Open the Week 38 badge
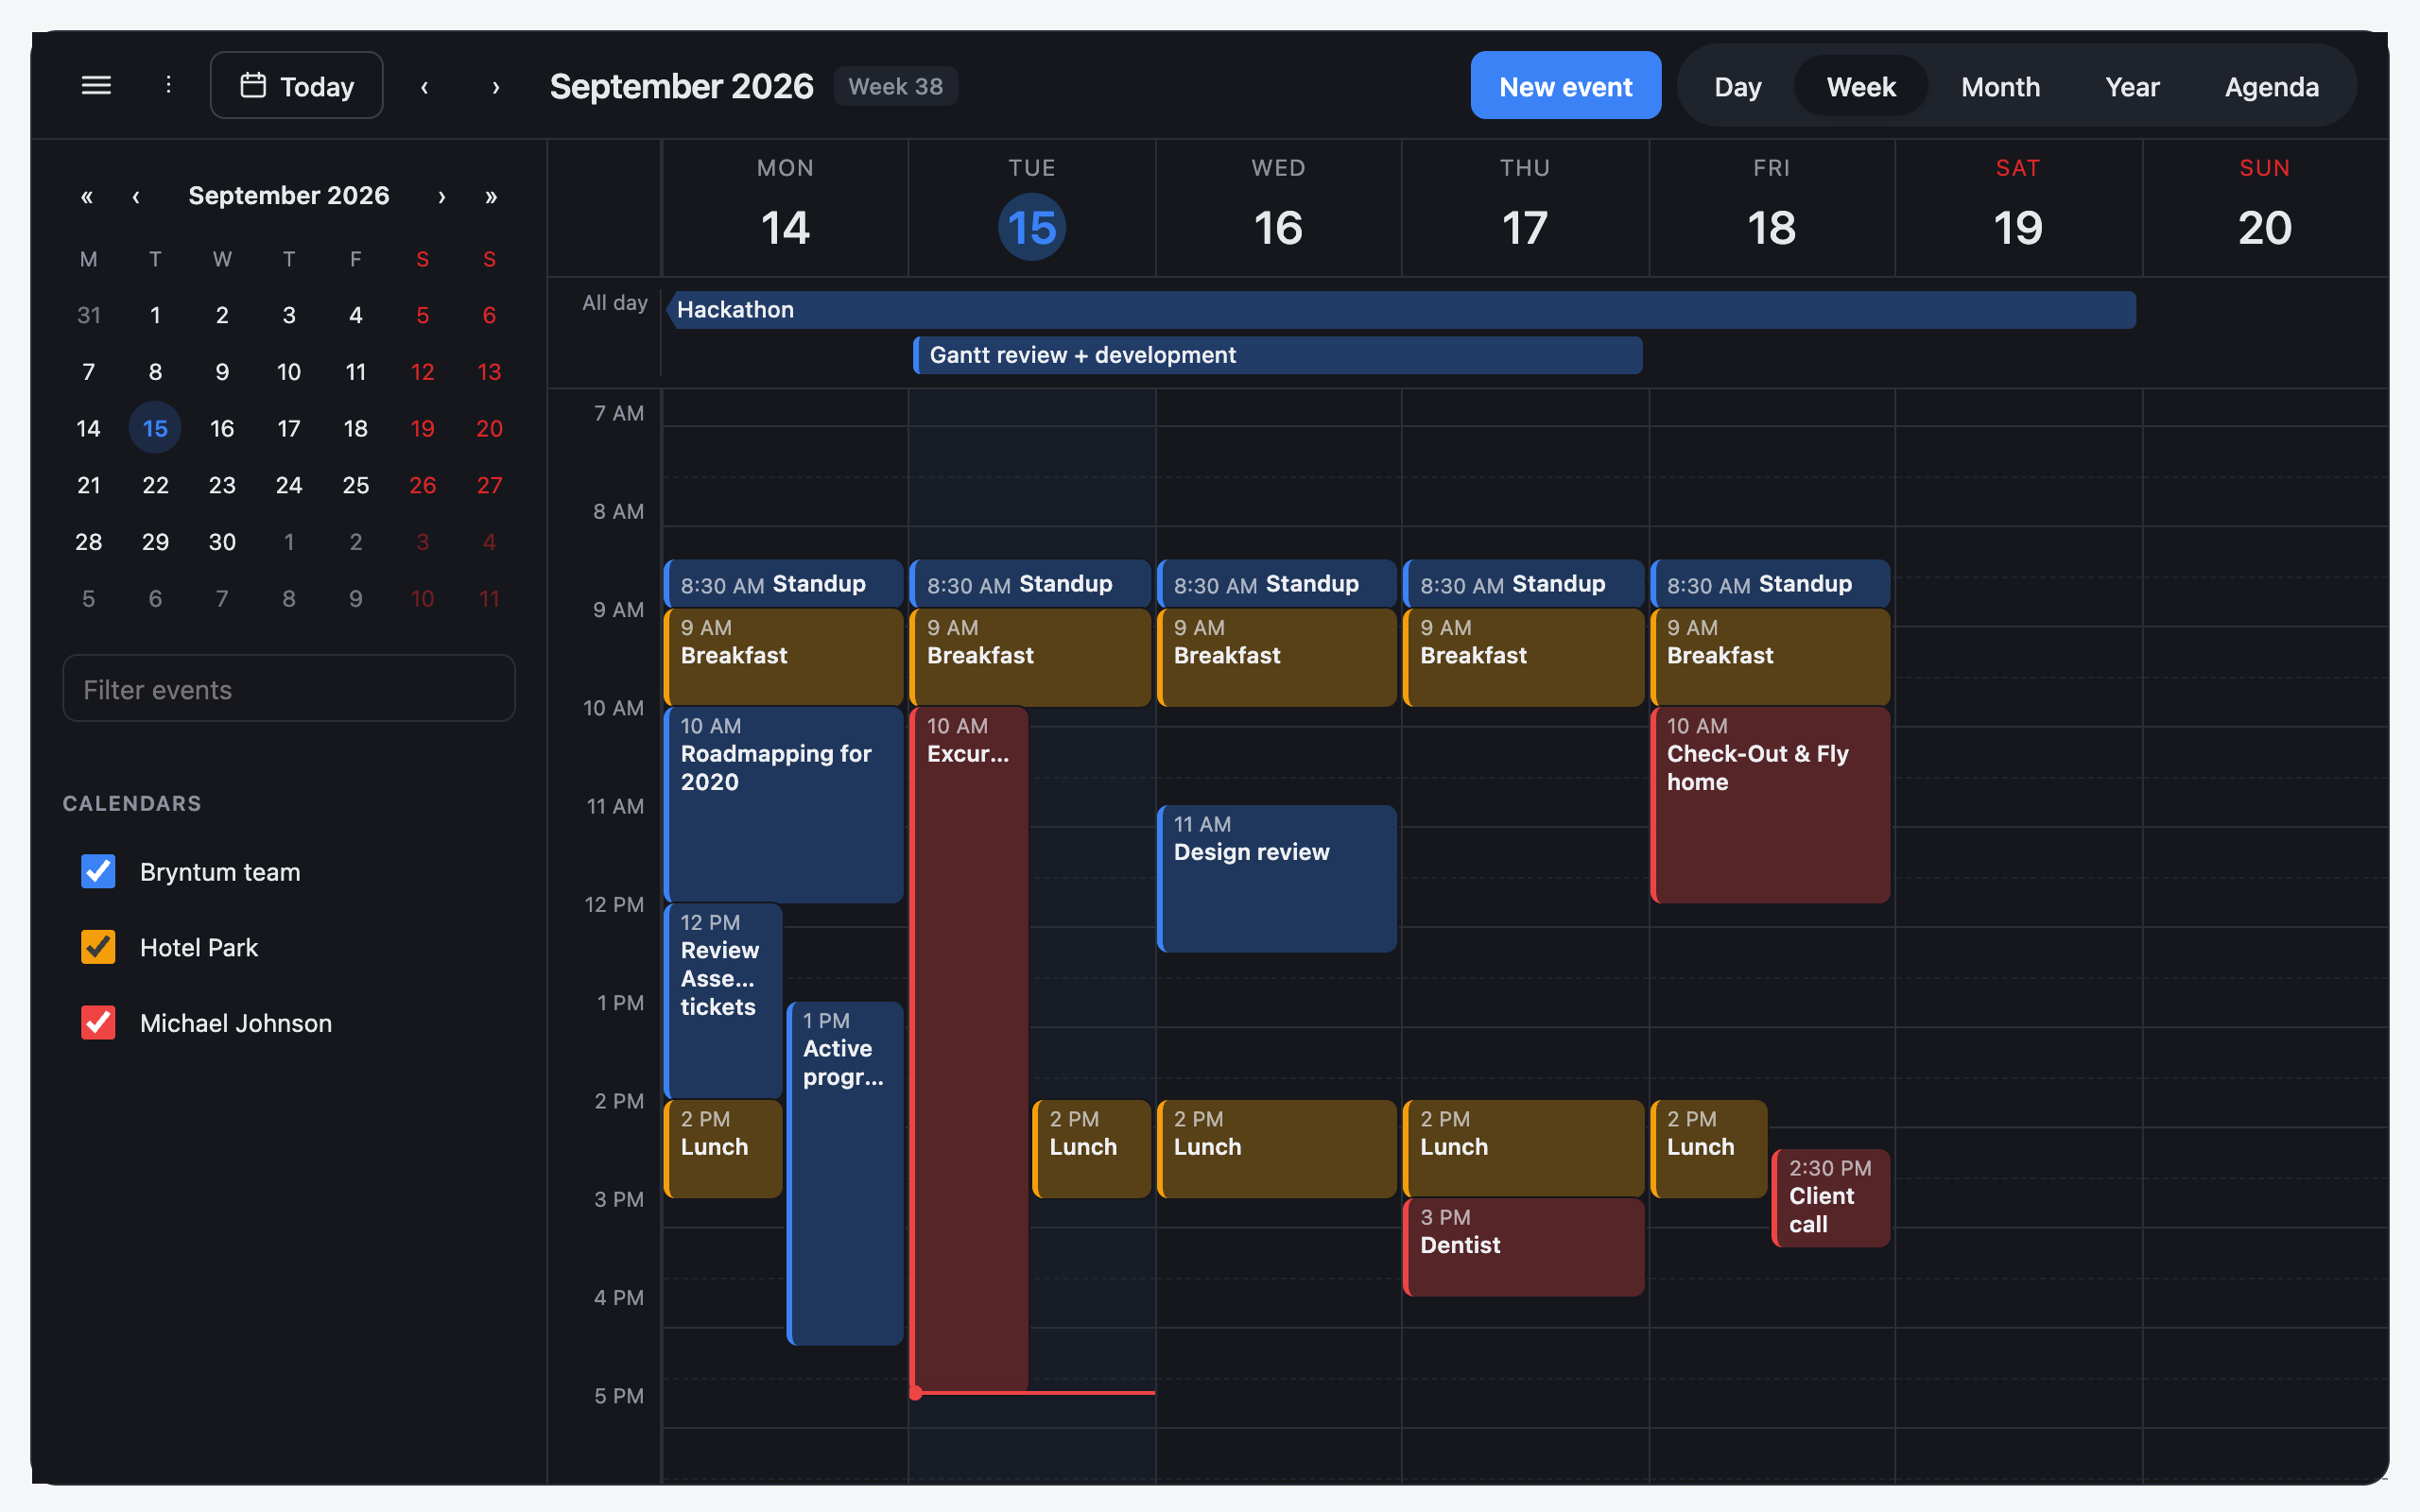This screenshot has height=1512, width=2420. [x=895, y=86]
